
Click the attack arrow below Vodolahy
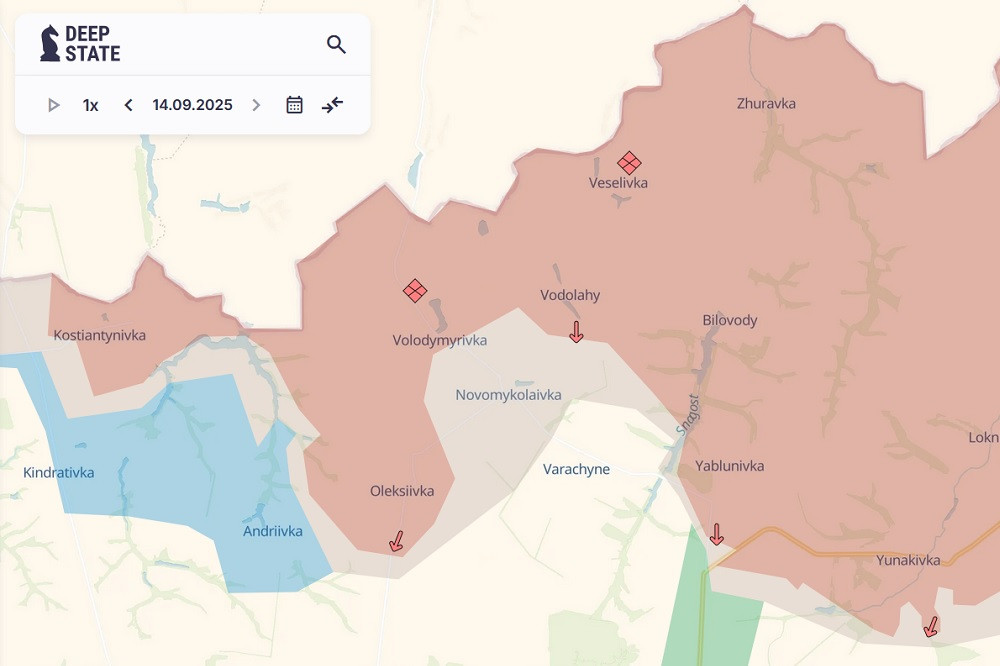tap(576, 332)
